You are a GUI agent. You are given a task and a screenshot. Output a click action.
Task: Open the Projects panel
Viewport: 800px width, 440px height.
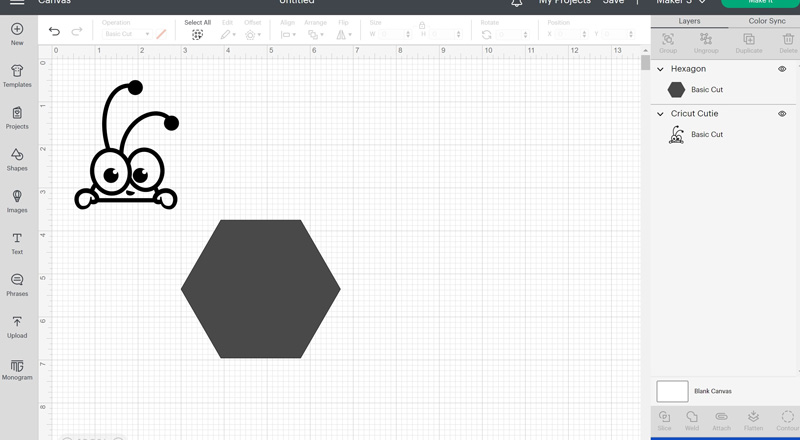point(17,118)
